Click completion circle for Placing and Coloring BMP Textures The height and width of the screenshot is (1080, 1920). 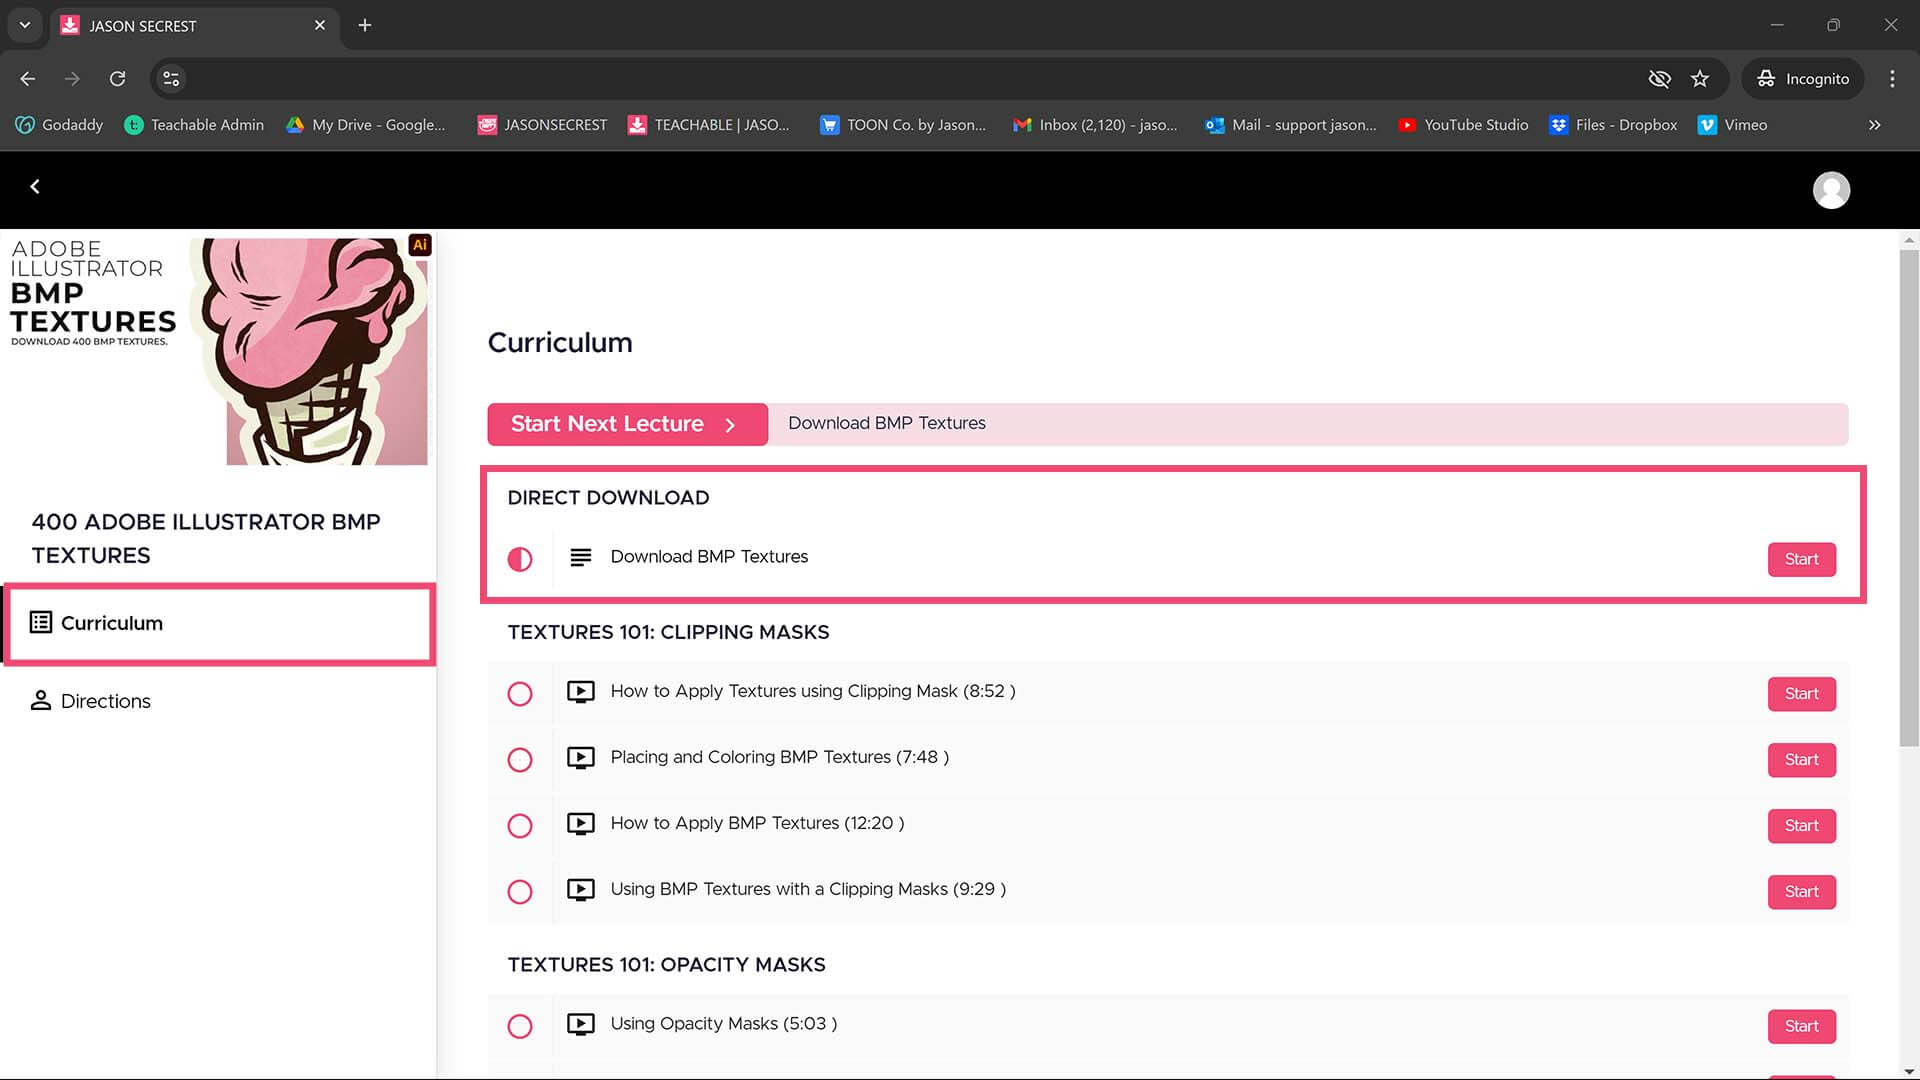point(520,760)
